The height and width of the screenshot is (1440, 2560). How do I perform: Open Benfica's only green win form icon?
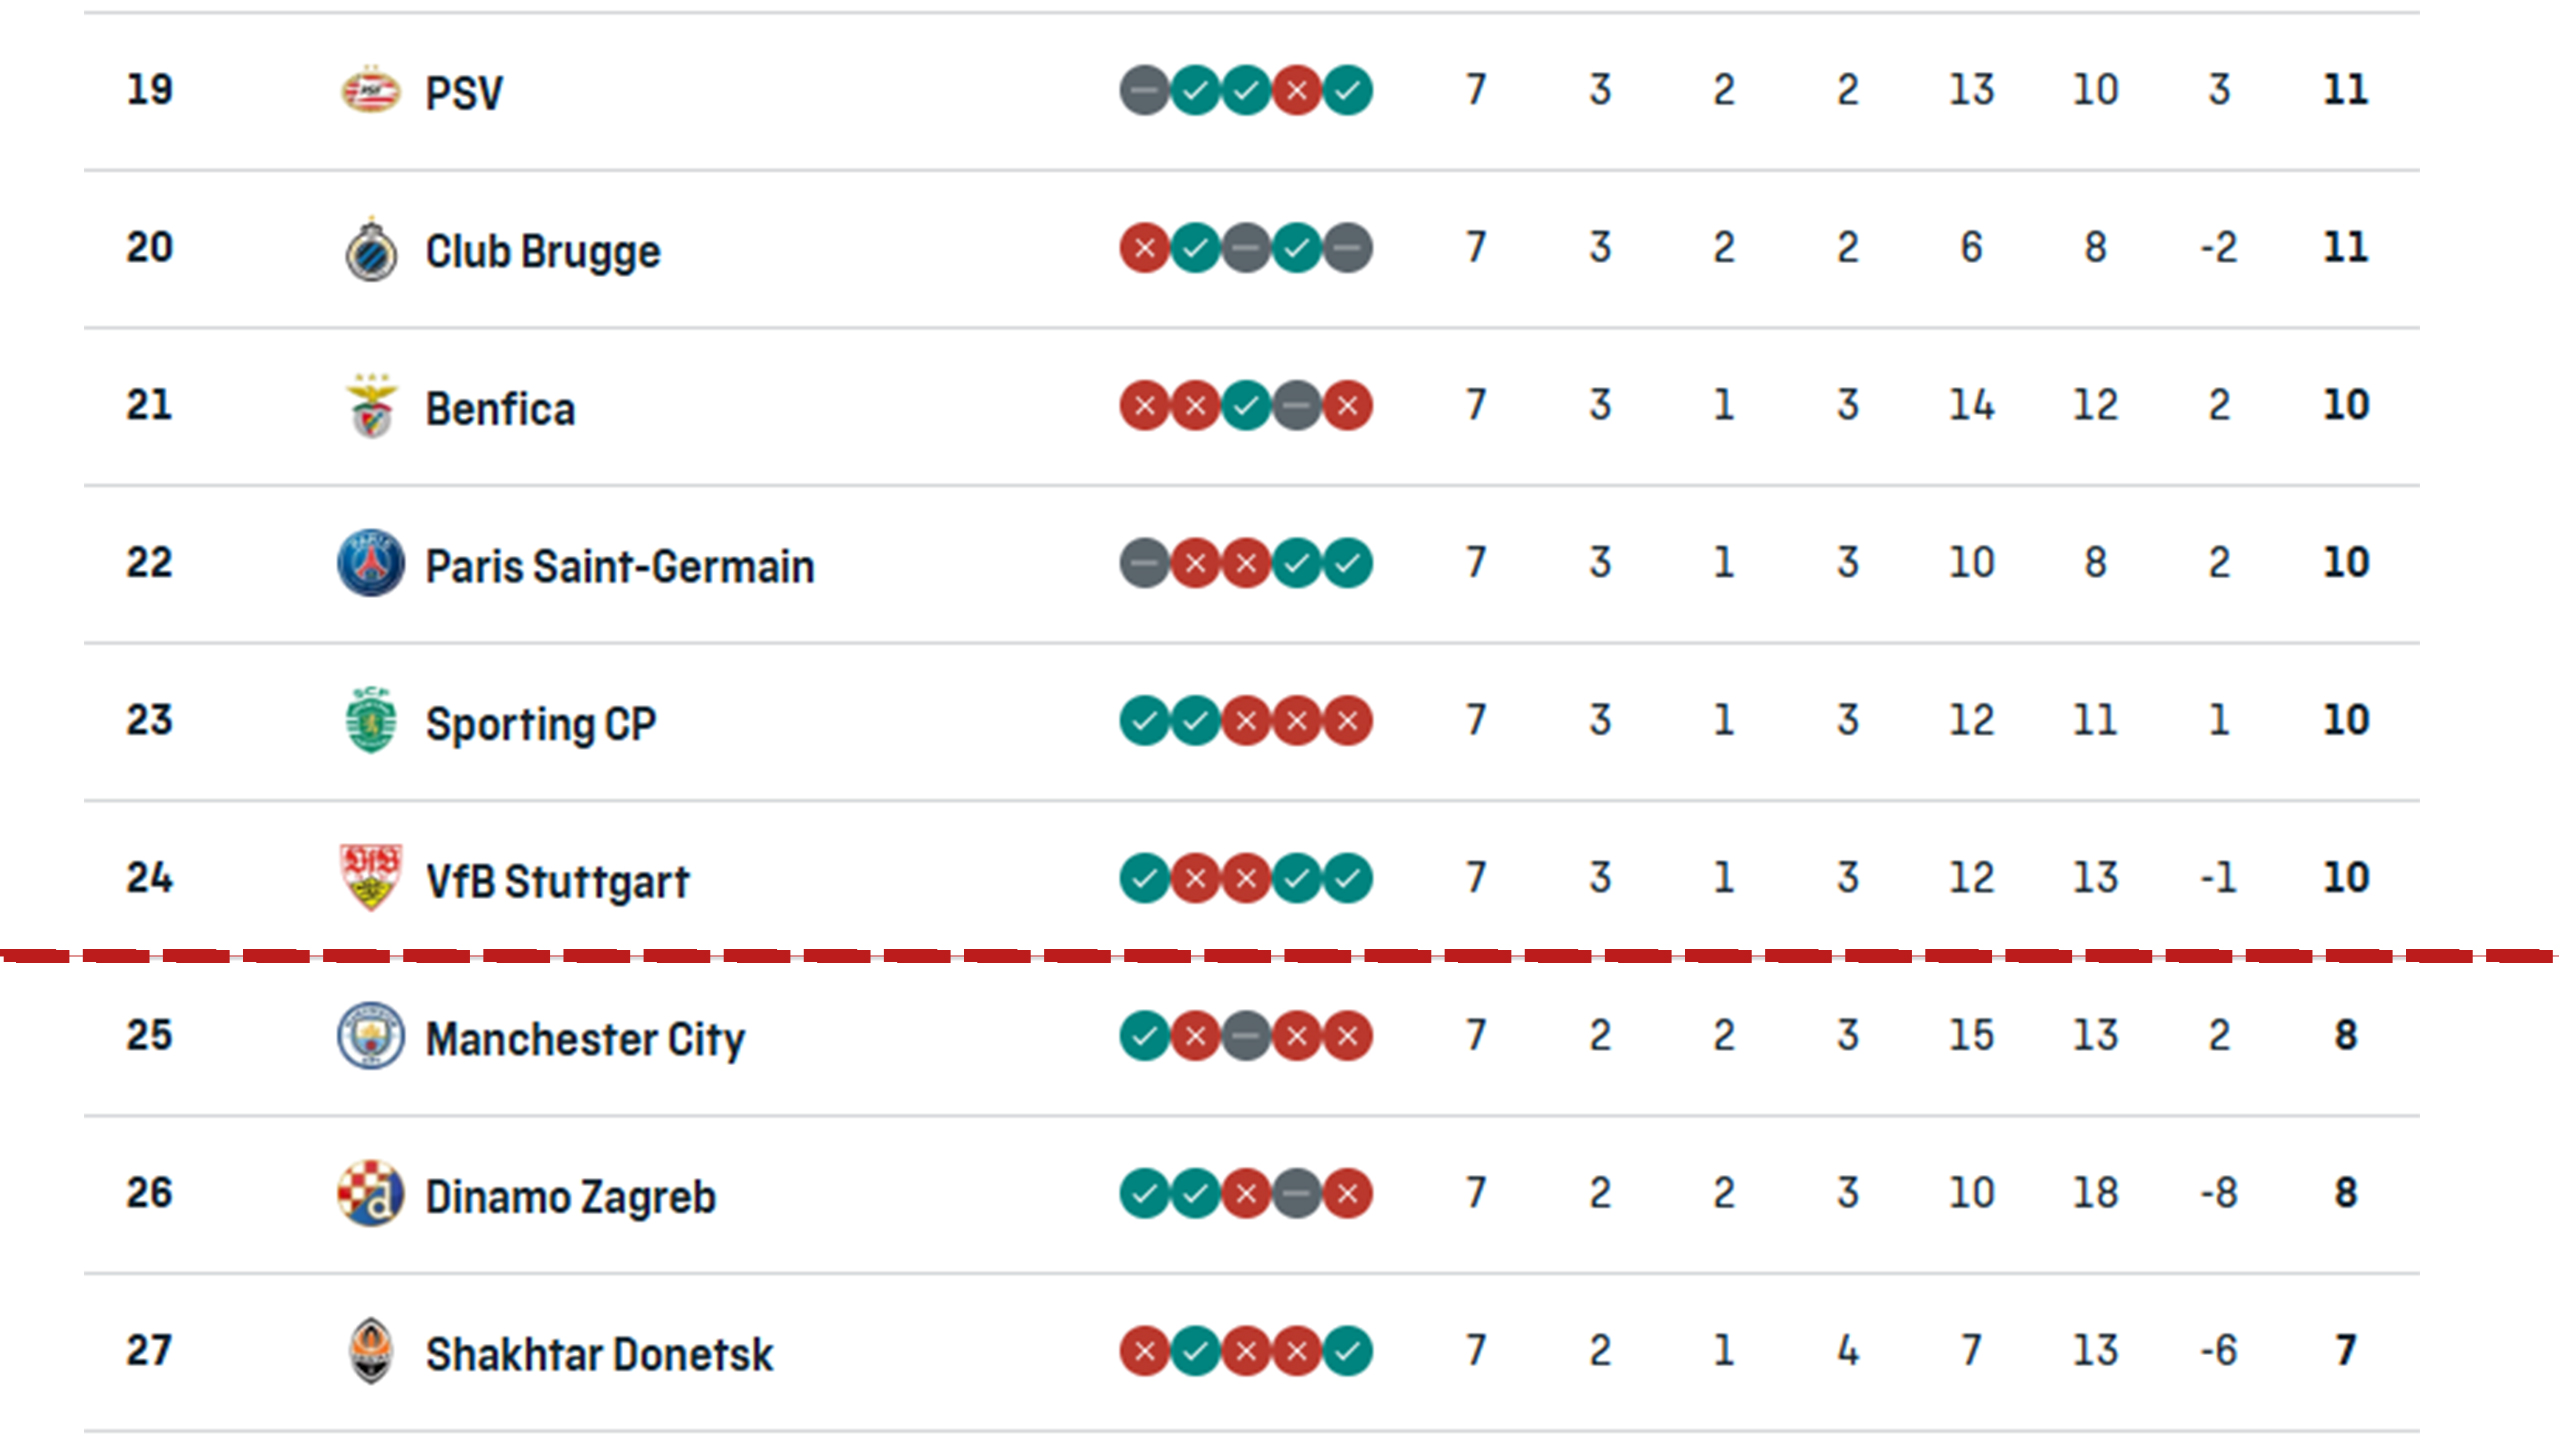click(1246, 406)
